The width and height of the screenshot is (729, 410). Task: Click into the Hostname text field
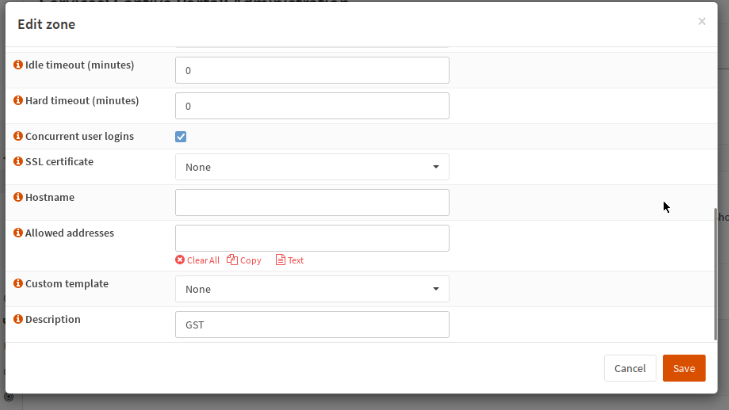[312, 203]
